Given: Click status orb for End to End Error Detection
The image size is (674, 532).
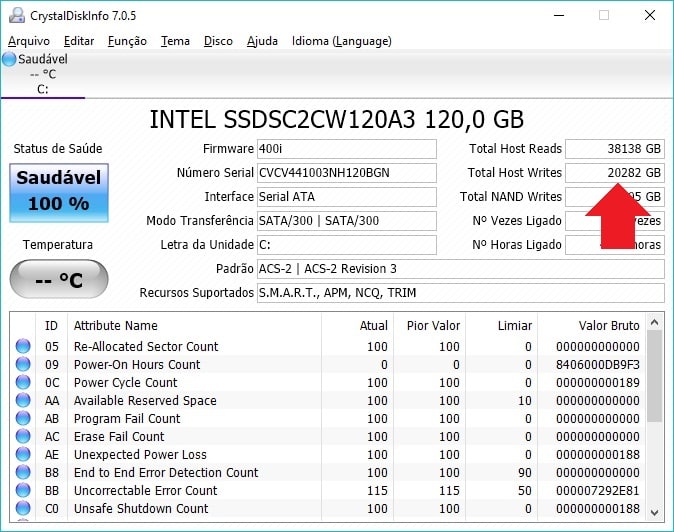Looking at the screenshot, I should pos(23,472).
